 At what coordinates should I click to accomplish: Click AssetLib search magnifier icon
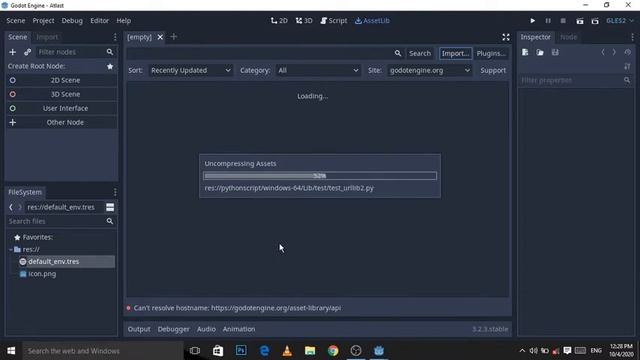398,53
